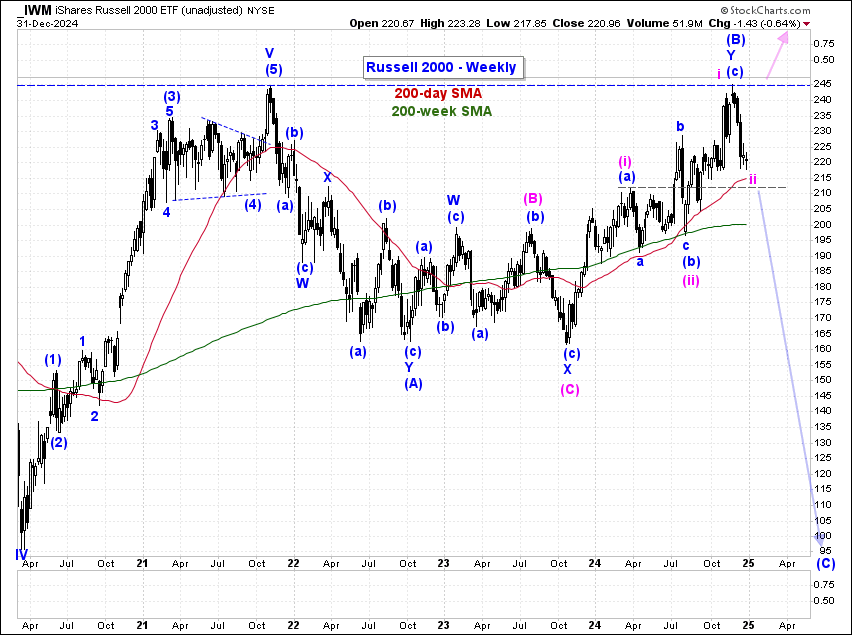Click the magenta '(C)' wave label
The height and width of the screenshot is (635, 852).
[x=570, y=389]
